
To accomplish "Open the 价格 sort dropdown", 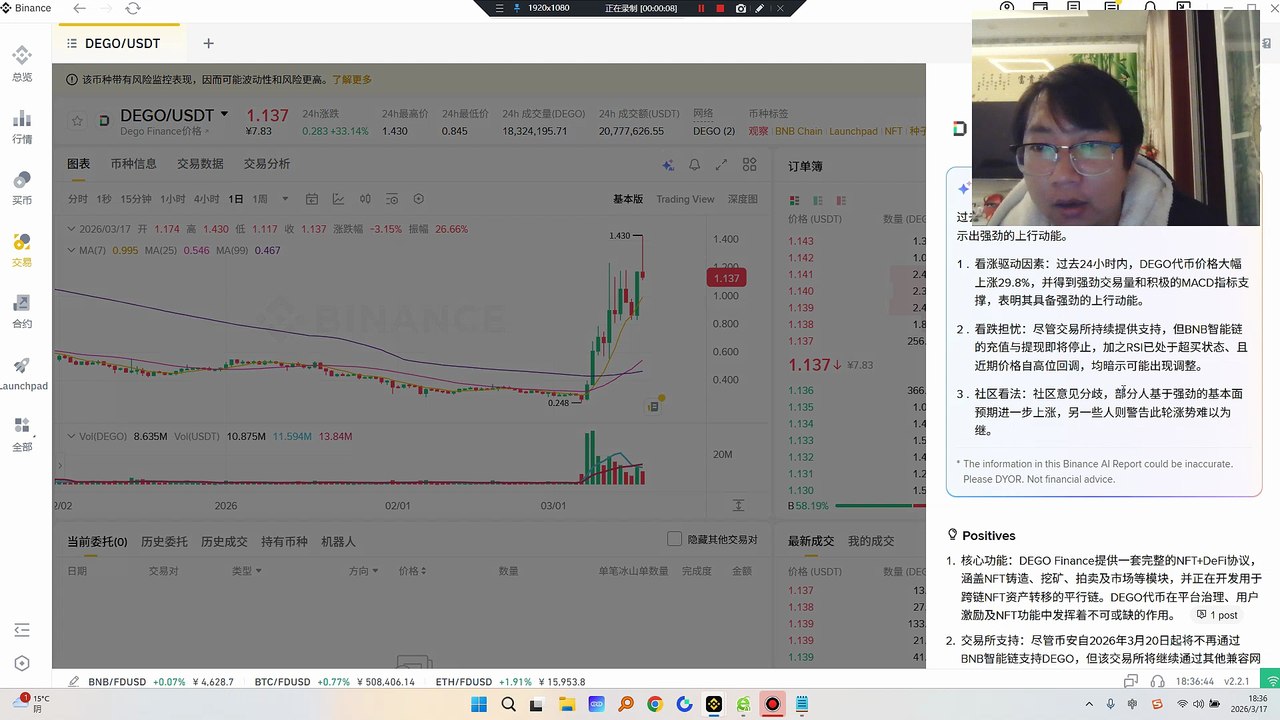I will pyautogui.click(x=413, y=571).
